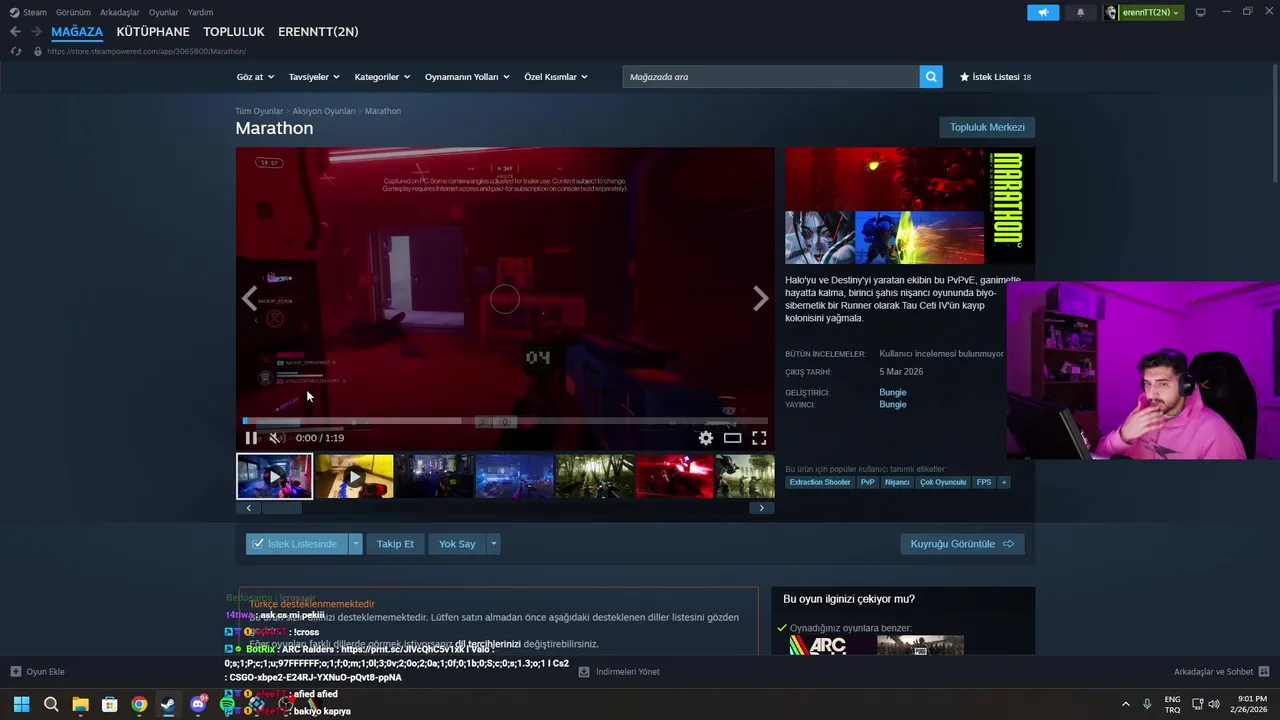1280x720 pixels.
Task: Show hidden system tray icons
Action: point(1125,704)
